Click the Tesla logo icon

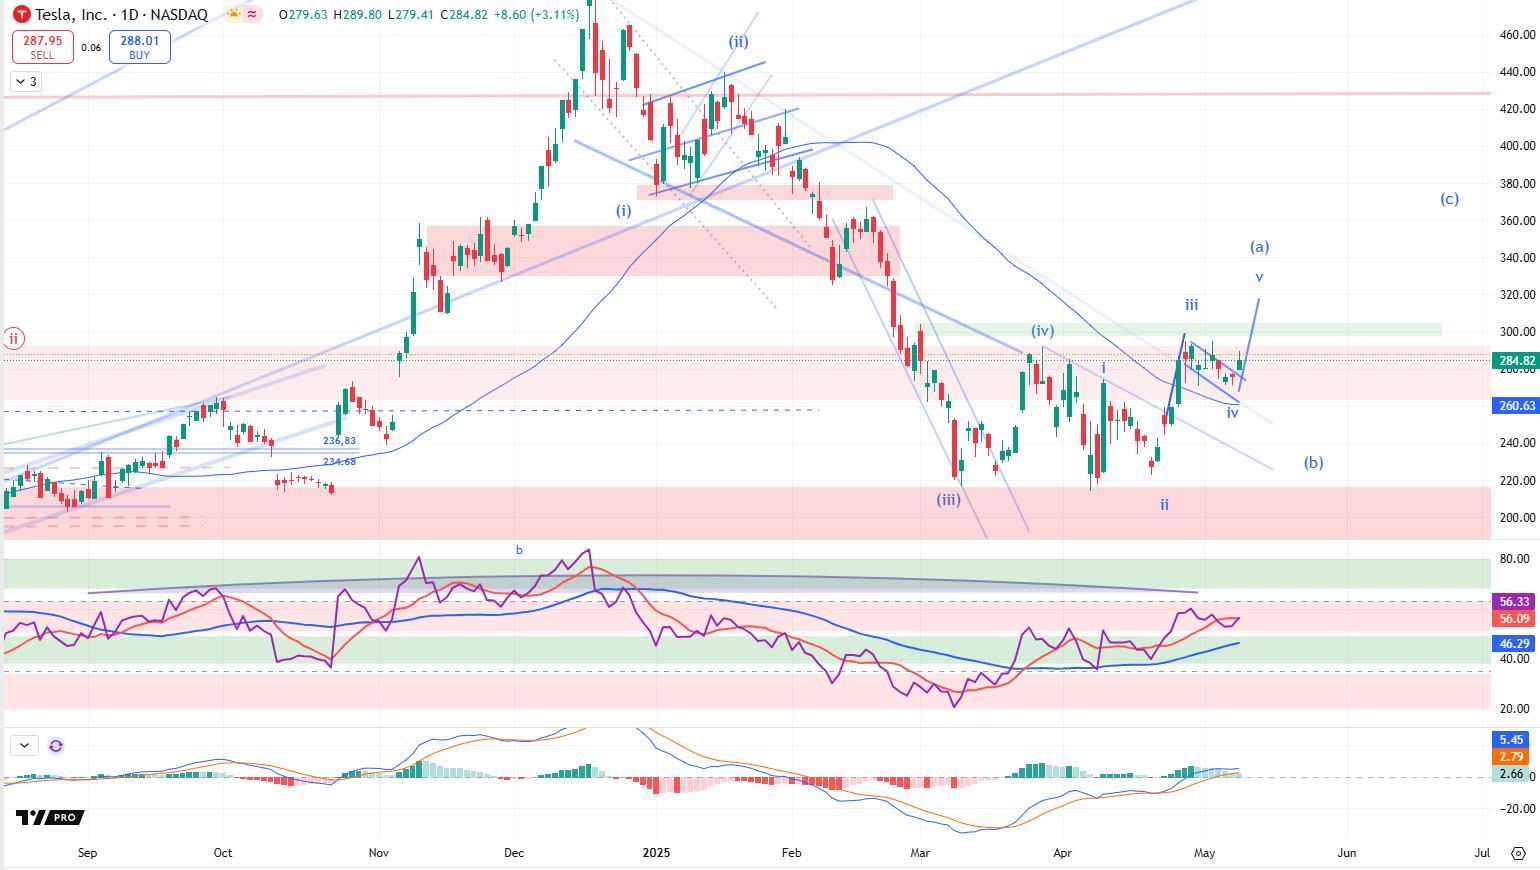(x=21, y=14)
